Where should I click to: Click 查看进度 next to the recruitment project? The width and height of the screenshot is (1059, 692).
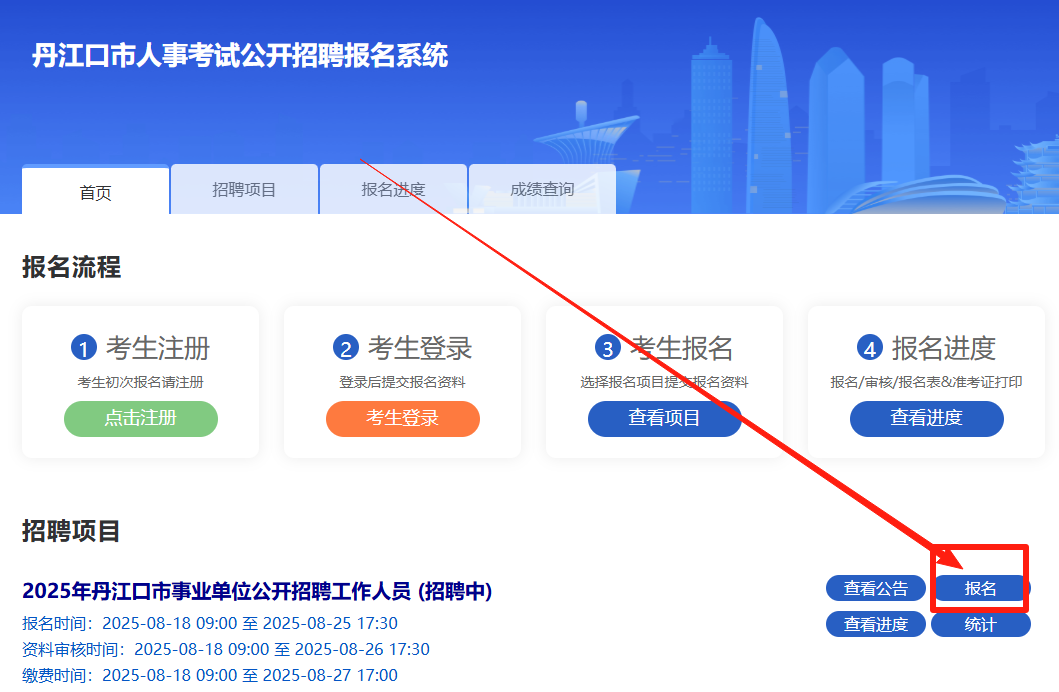tap(875, 624)
